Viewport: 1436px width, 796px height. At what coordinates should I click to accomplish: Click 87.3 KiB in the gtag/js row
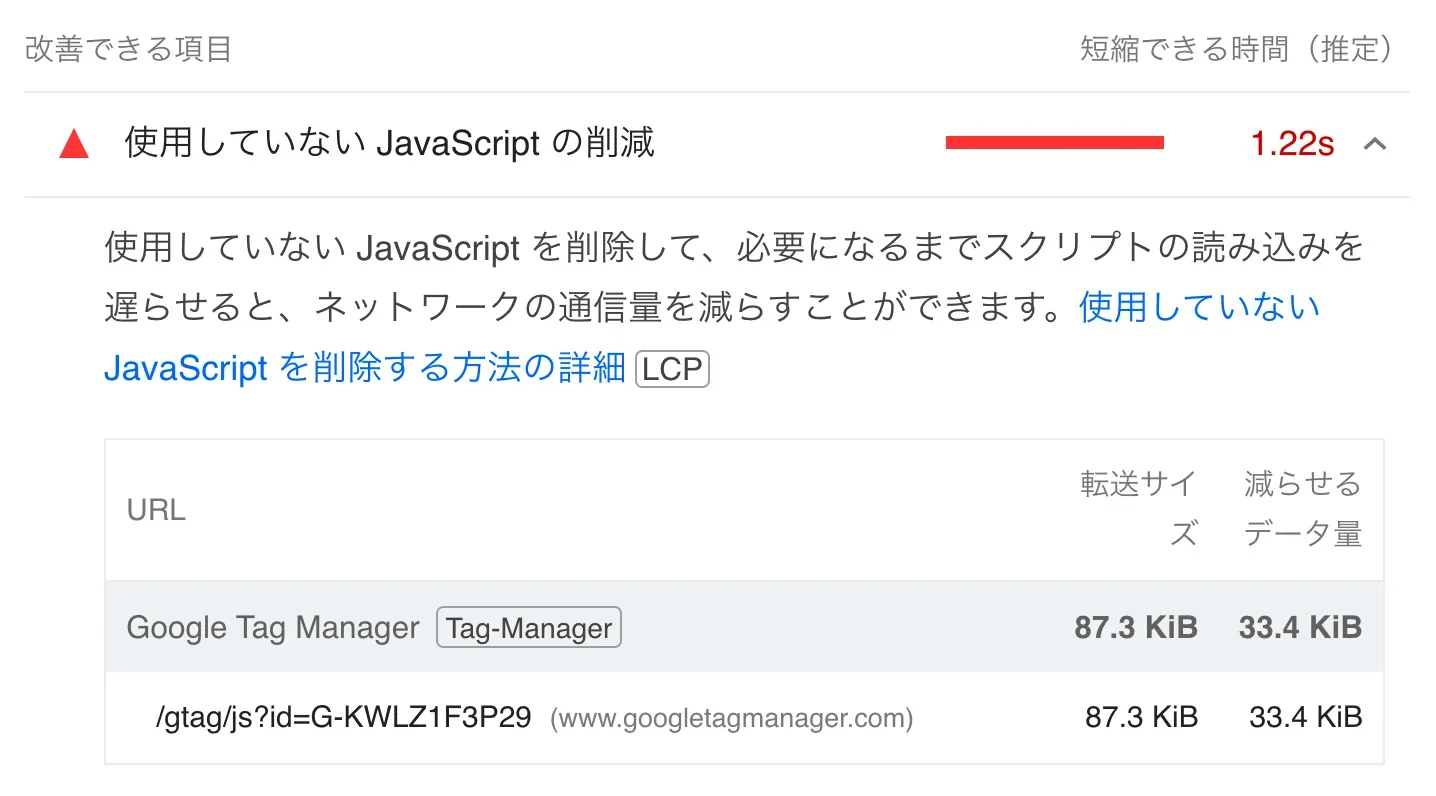pos(1141,717)
